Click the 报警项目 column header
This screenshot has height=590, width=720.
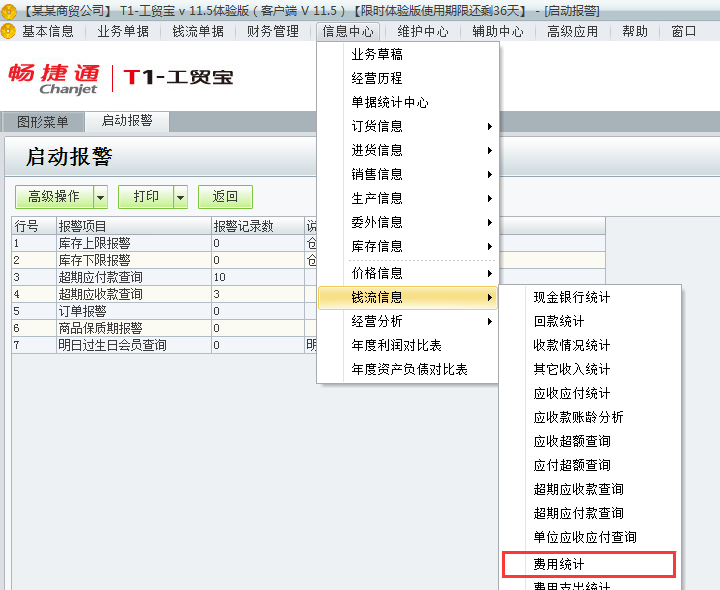tap(134, 226)
